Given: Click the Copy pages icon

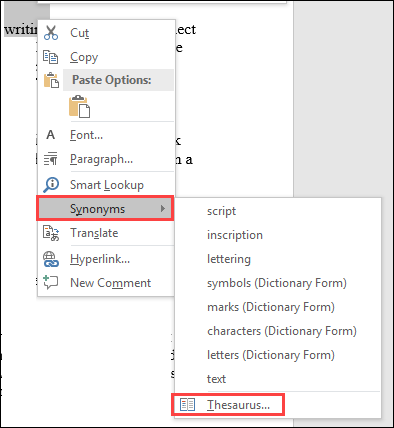Looking at the screenshot, I should click(x=51, y=57).
